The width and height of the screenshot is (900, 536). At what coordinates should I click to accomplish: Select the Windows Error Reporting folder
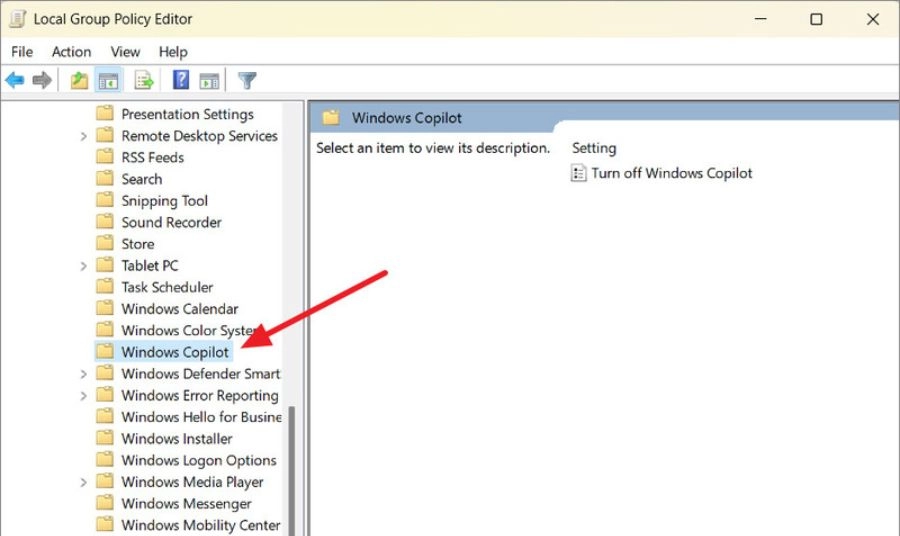click(200, 395)
